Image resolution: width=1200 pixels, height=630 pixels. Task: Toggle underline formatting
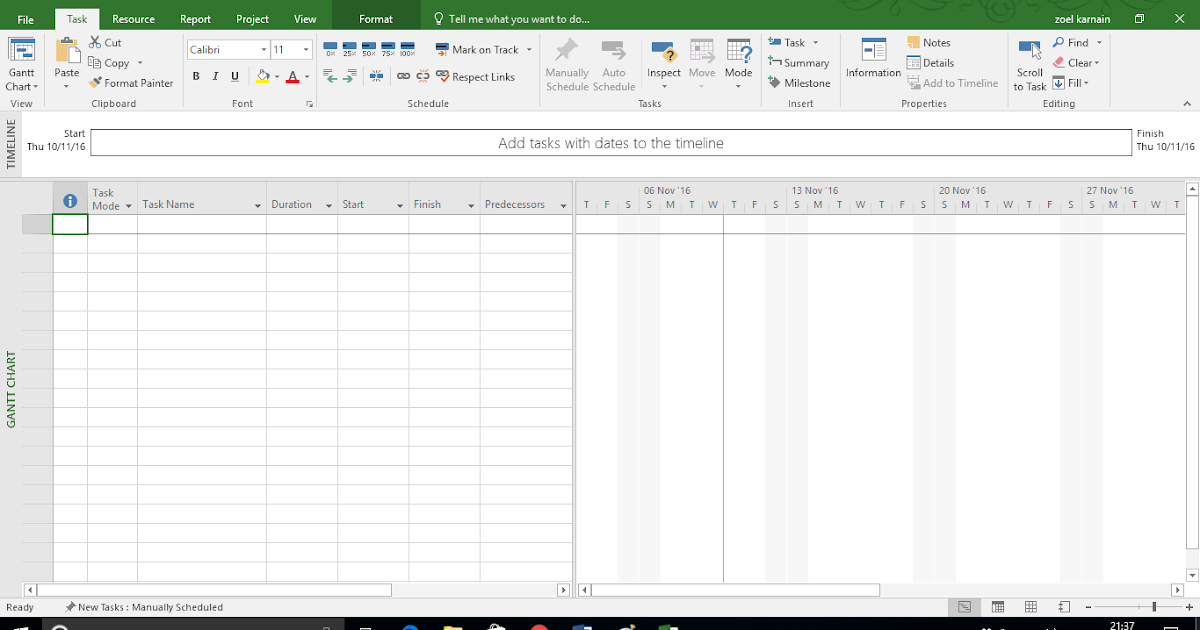[233, 76]
